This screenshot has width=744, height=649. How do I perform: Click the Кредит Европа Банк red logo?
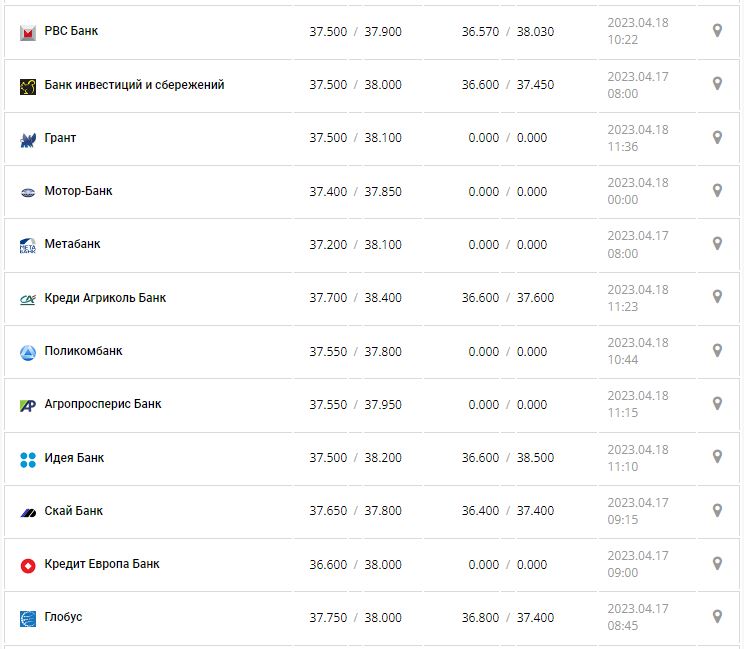28,565
